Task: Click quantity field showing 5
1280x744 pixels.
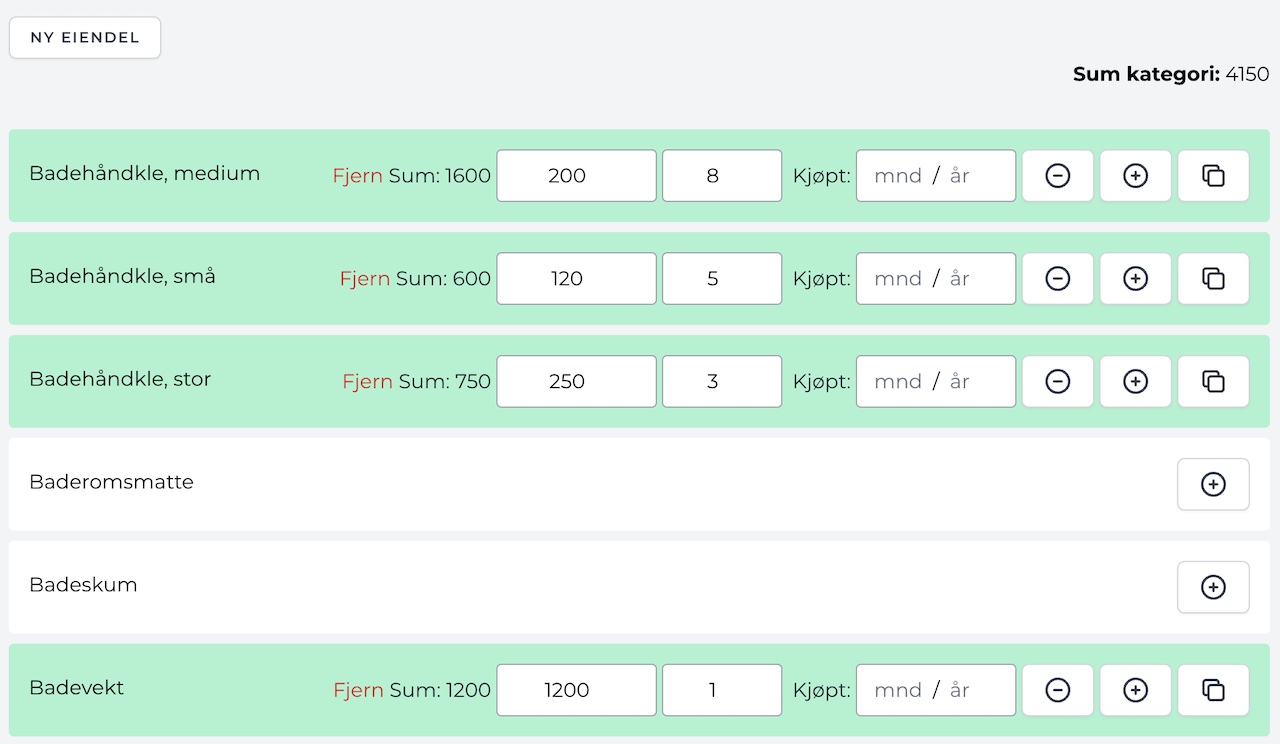Action: pyautogui.click(x=721, y=279)
